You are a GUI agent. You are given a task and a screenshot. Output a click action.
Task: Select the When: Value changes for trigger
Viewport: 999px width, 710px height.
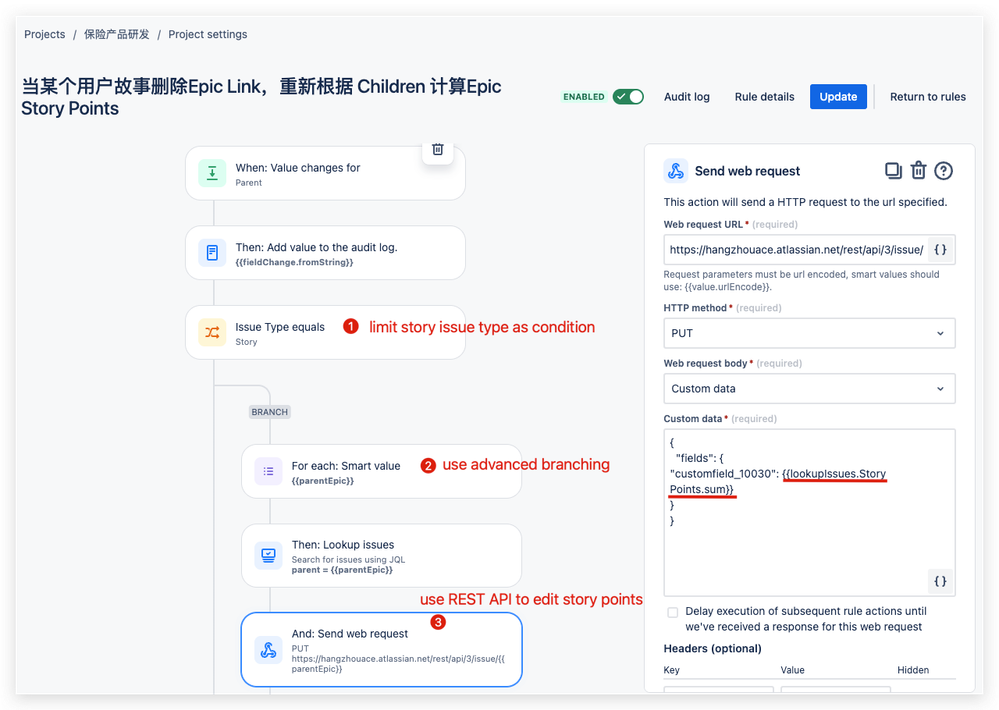pos(326,173)
